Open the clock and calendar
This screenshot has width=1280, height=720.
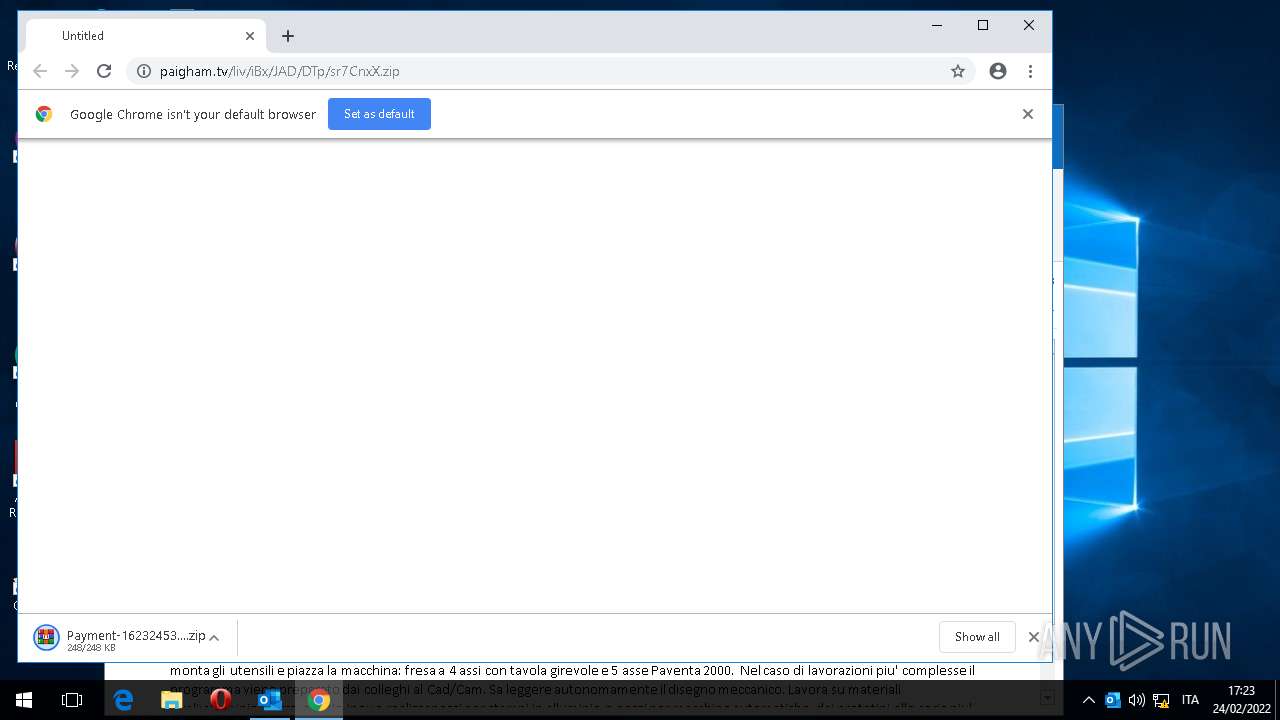pos(1241,700)
